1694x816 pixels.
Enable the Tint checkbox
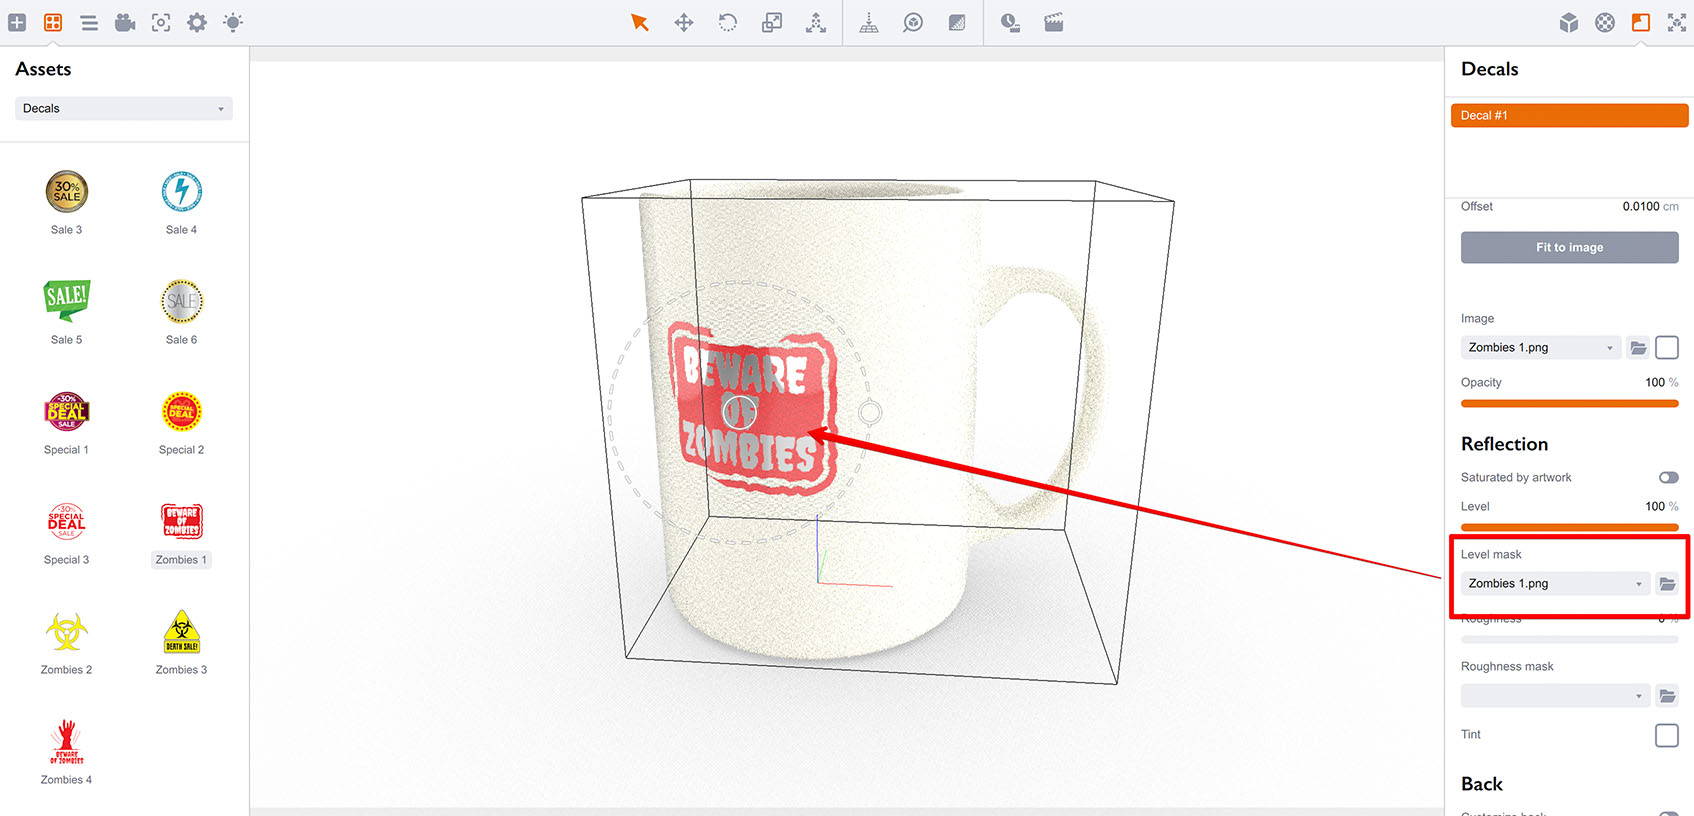click(x=1666, y=735)
